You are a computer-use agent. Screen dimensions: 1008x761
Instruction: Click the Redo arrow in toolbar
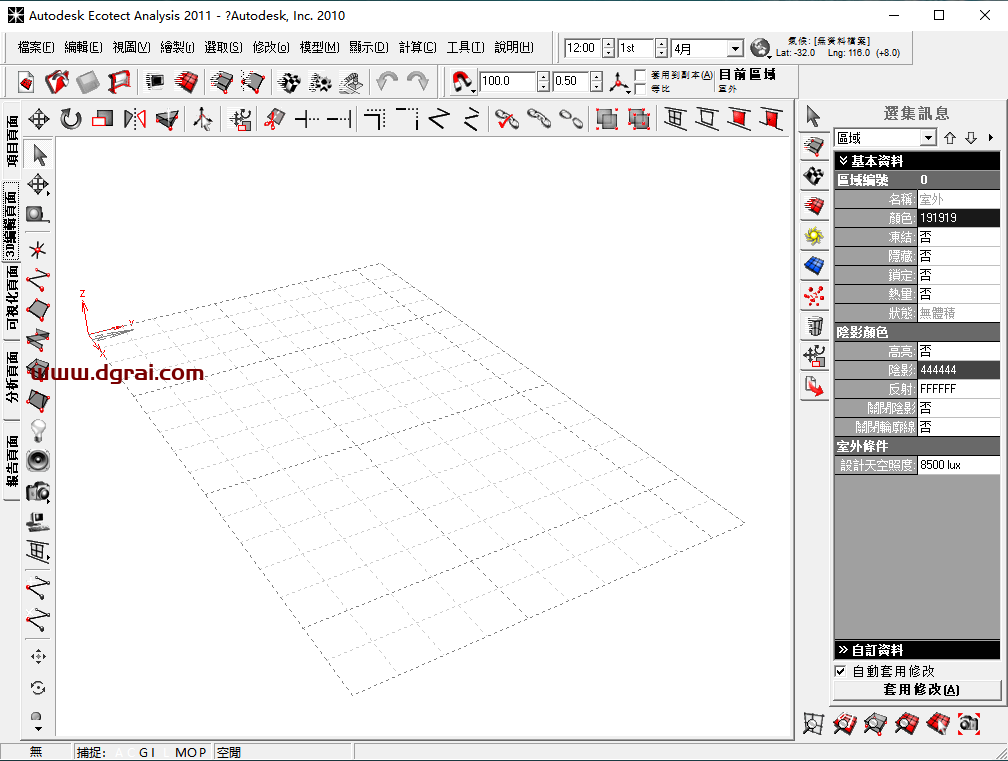click(418, 82)
